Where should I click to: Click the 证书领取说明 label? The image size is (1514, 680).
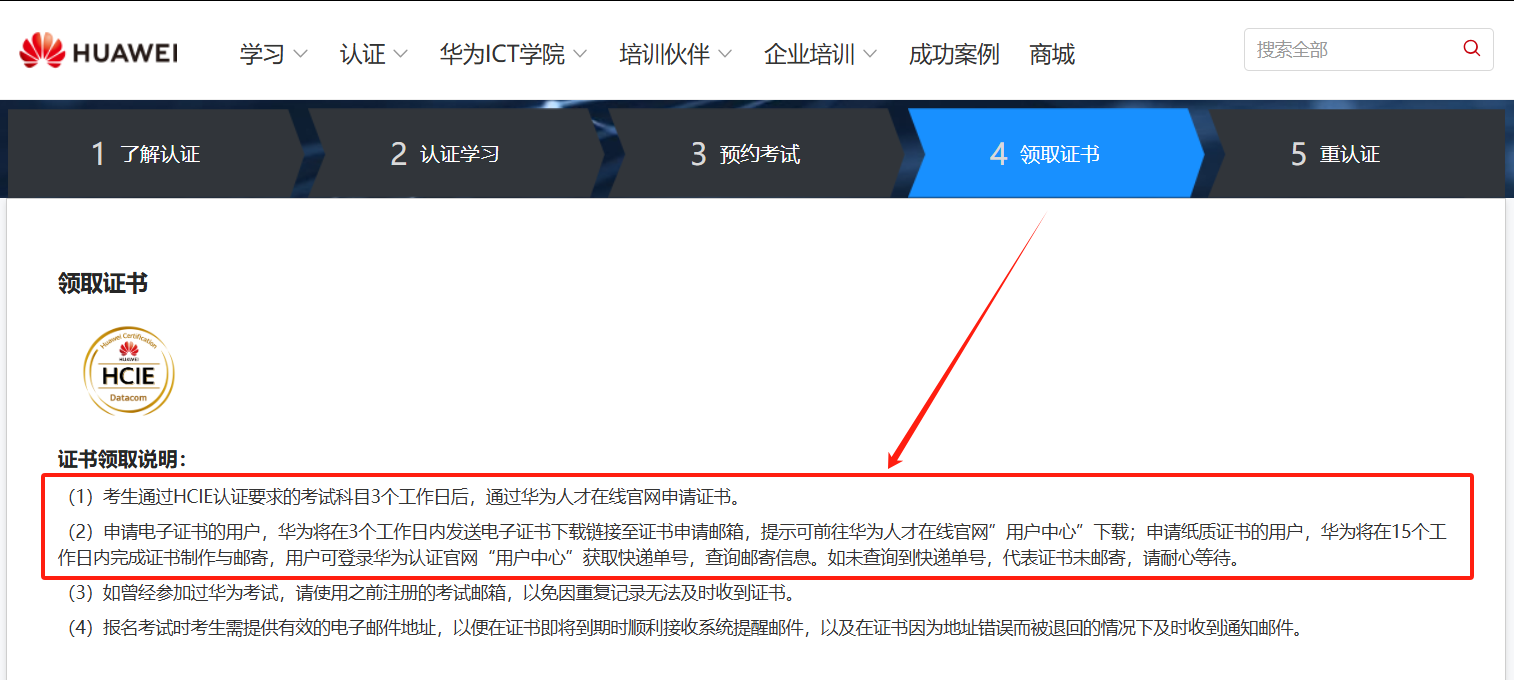point(122,460)
